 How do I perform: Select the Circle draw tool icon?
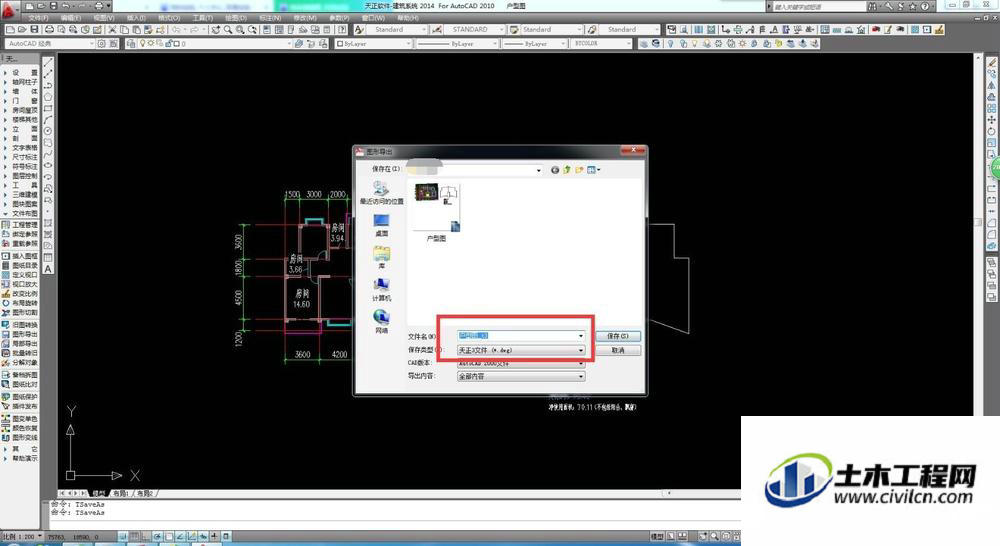[48, 131]
